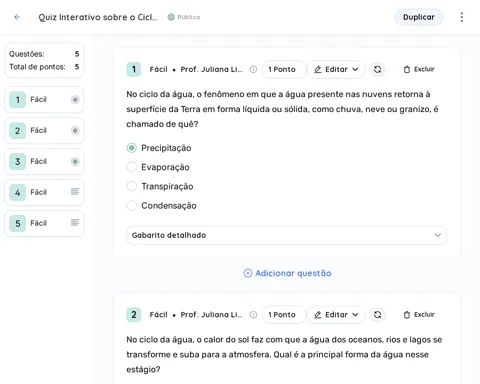
Task: Choose the Condensação radio option
Action: tap(161, 206)
